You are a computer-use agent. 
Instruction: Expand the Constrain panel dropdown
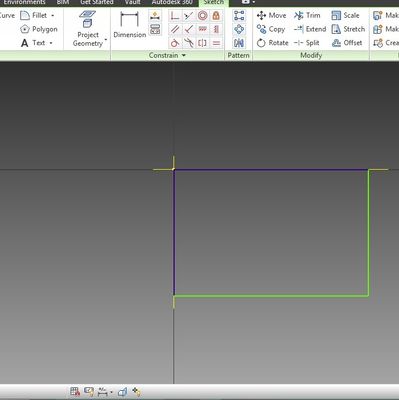click(x=184, y=55)
